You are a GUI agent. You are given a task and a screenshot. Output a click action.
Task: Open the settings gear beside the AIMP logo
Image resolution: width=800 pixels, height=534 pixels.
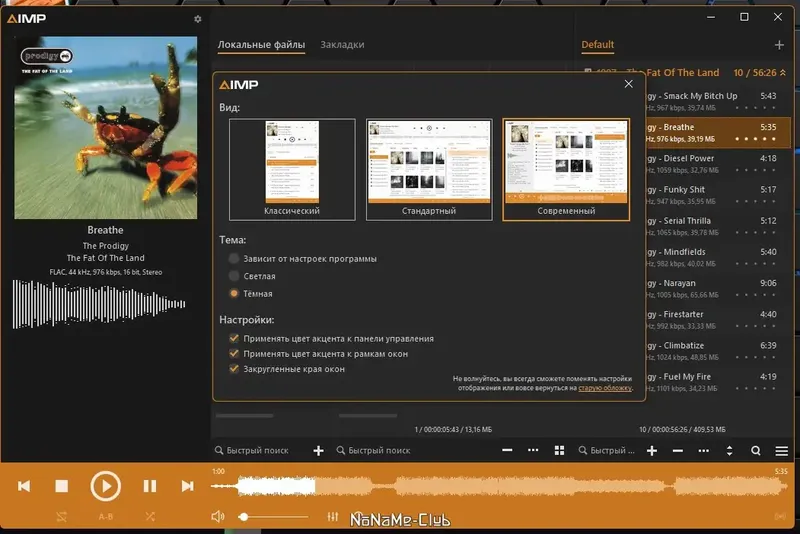pyautogui.click(x=197, y=19)
